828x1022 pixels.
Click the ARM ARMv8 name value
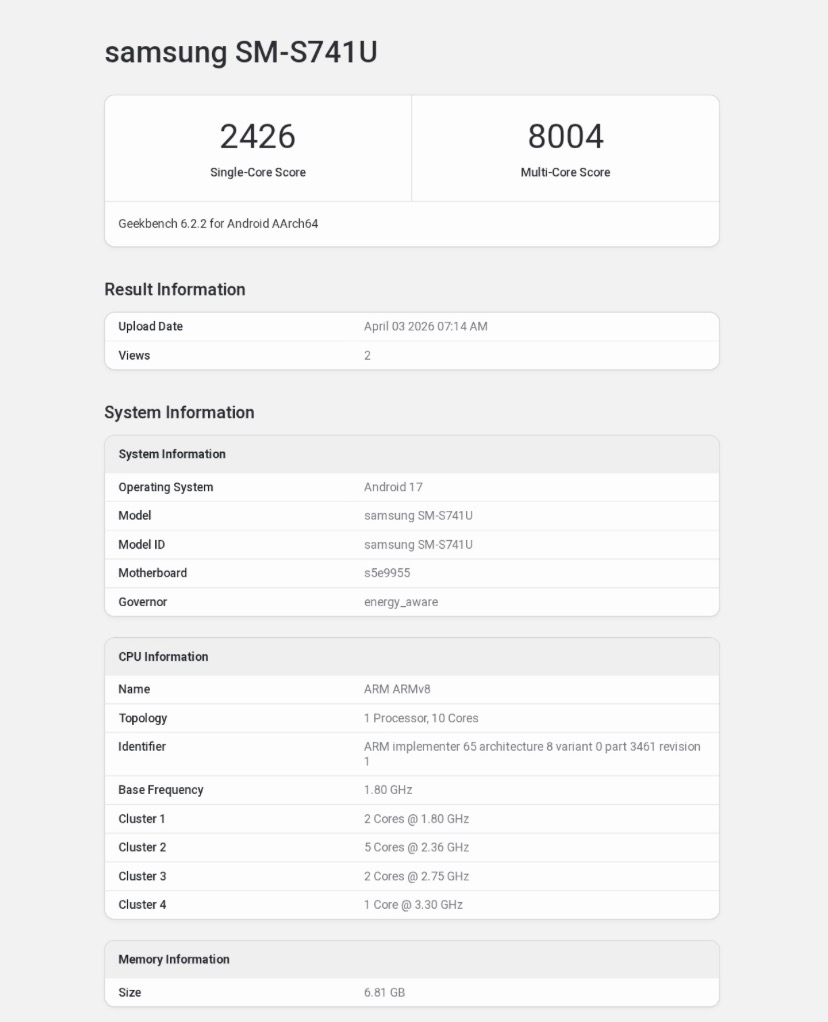point(397,690)
